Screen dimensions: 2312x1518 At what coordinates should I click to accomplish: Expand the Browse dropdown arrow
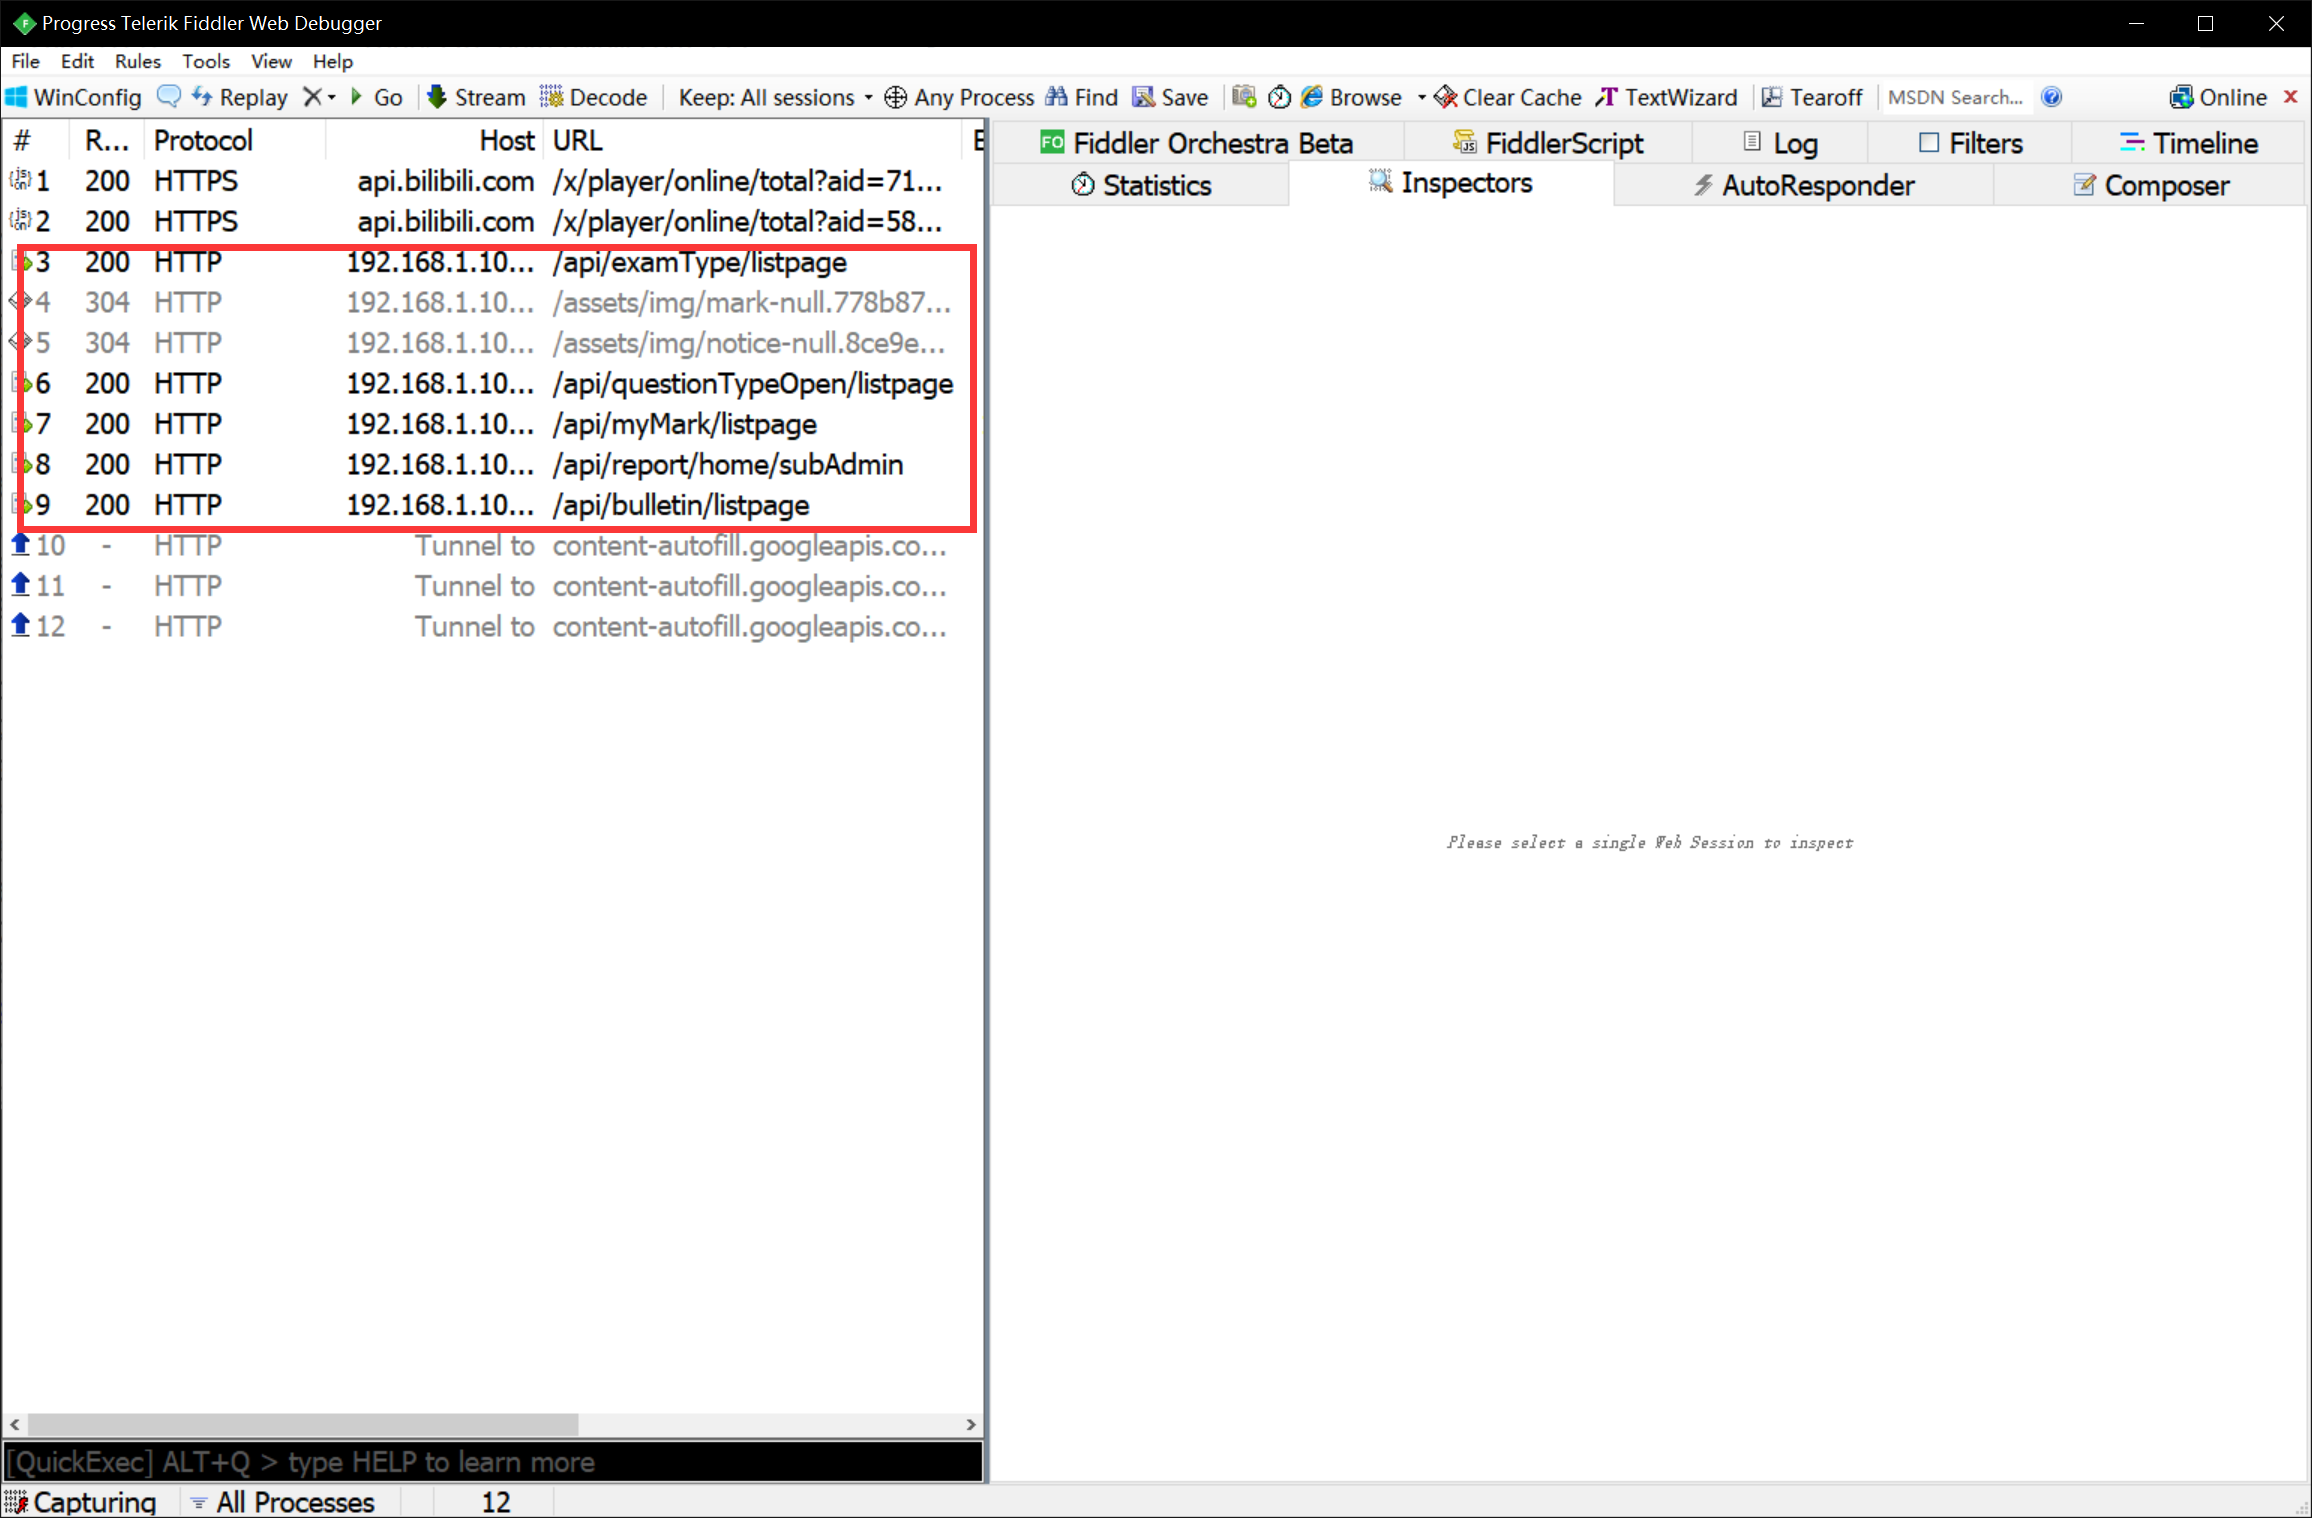[x=1421, y=97]
